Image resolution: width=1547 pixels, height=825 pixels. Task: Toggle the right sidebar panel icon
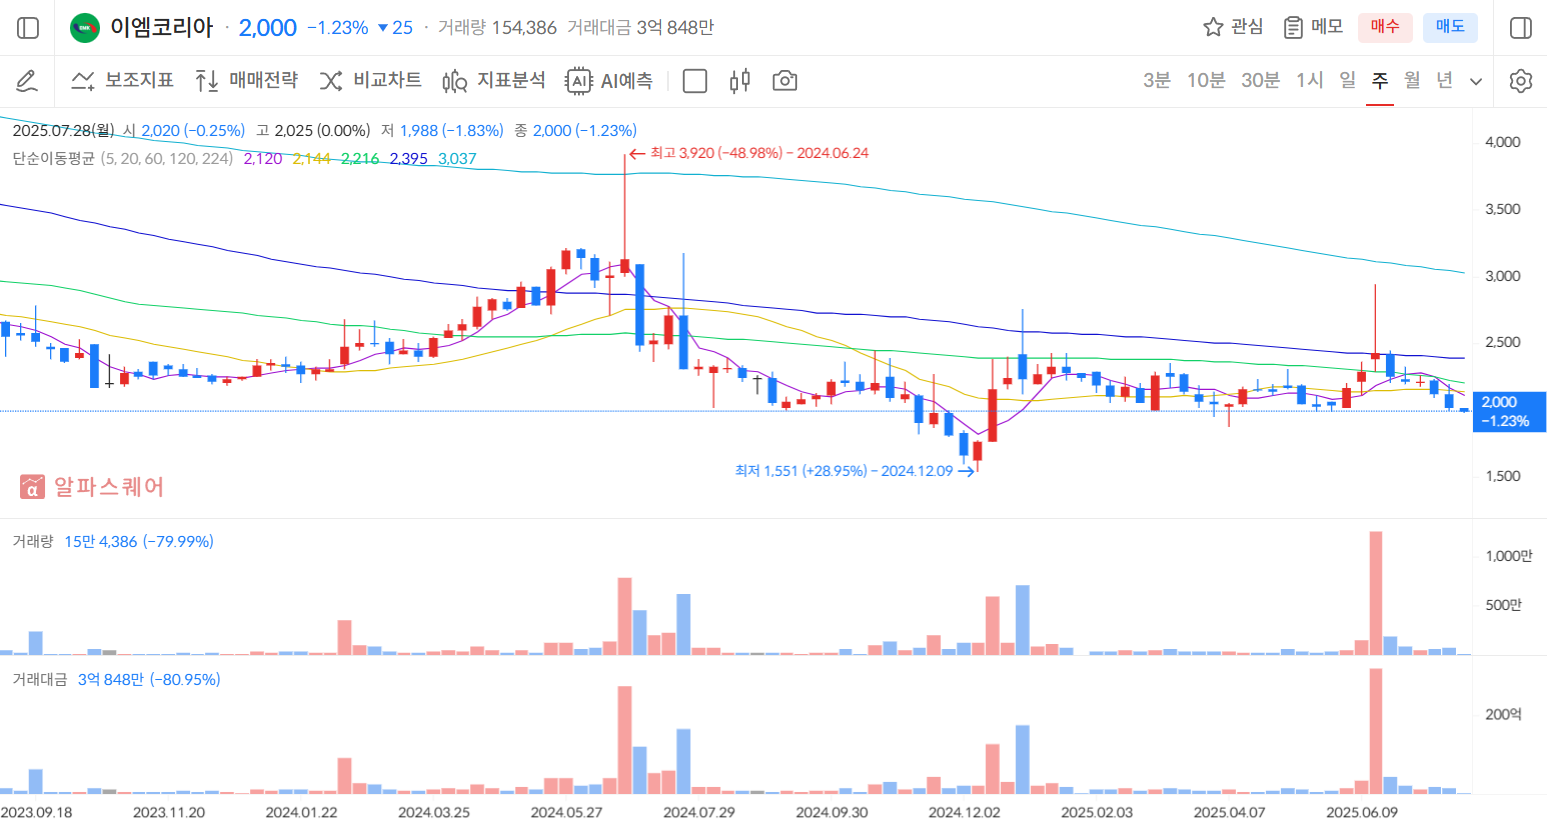pyautogui.click(x=1520, y=28)
